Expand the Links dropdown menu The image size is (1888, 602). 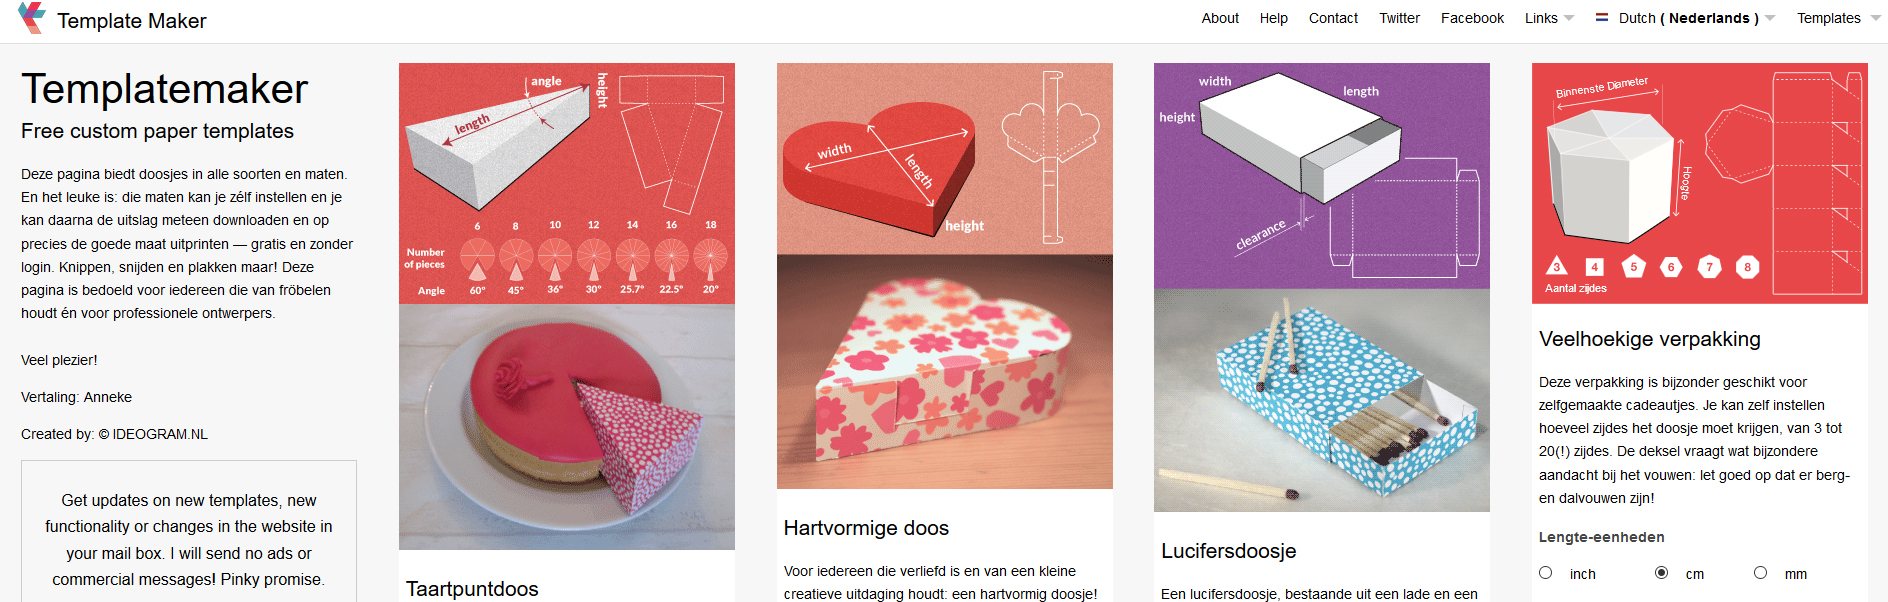(x=1549, y=18)
